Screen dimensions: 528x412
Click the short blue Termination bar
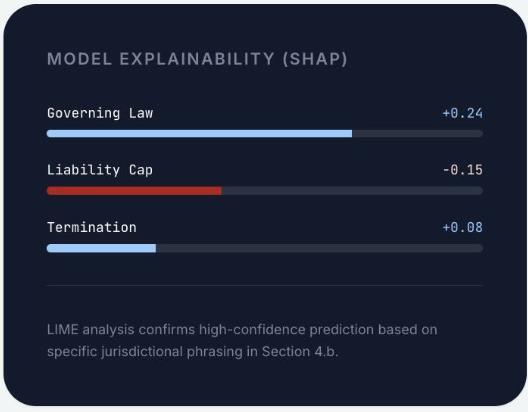[x=101, y=248]
